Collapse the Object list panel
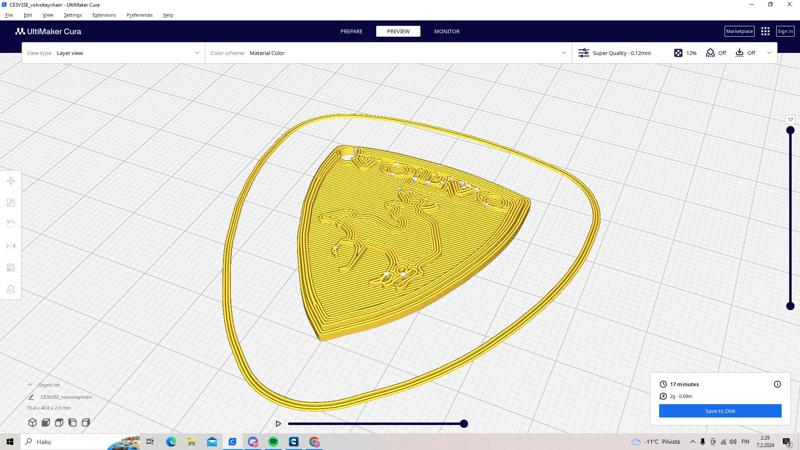 click(x=30, y=385)
